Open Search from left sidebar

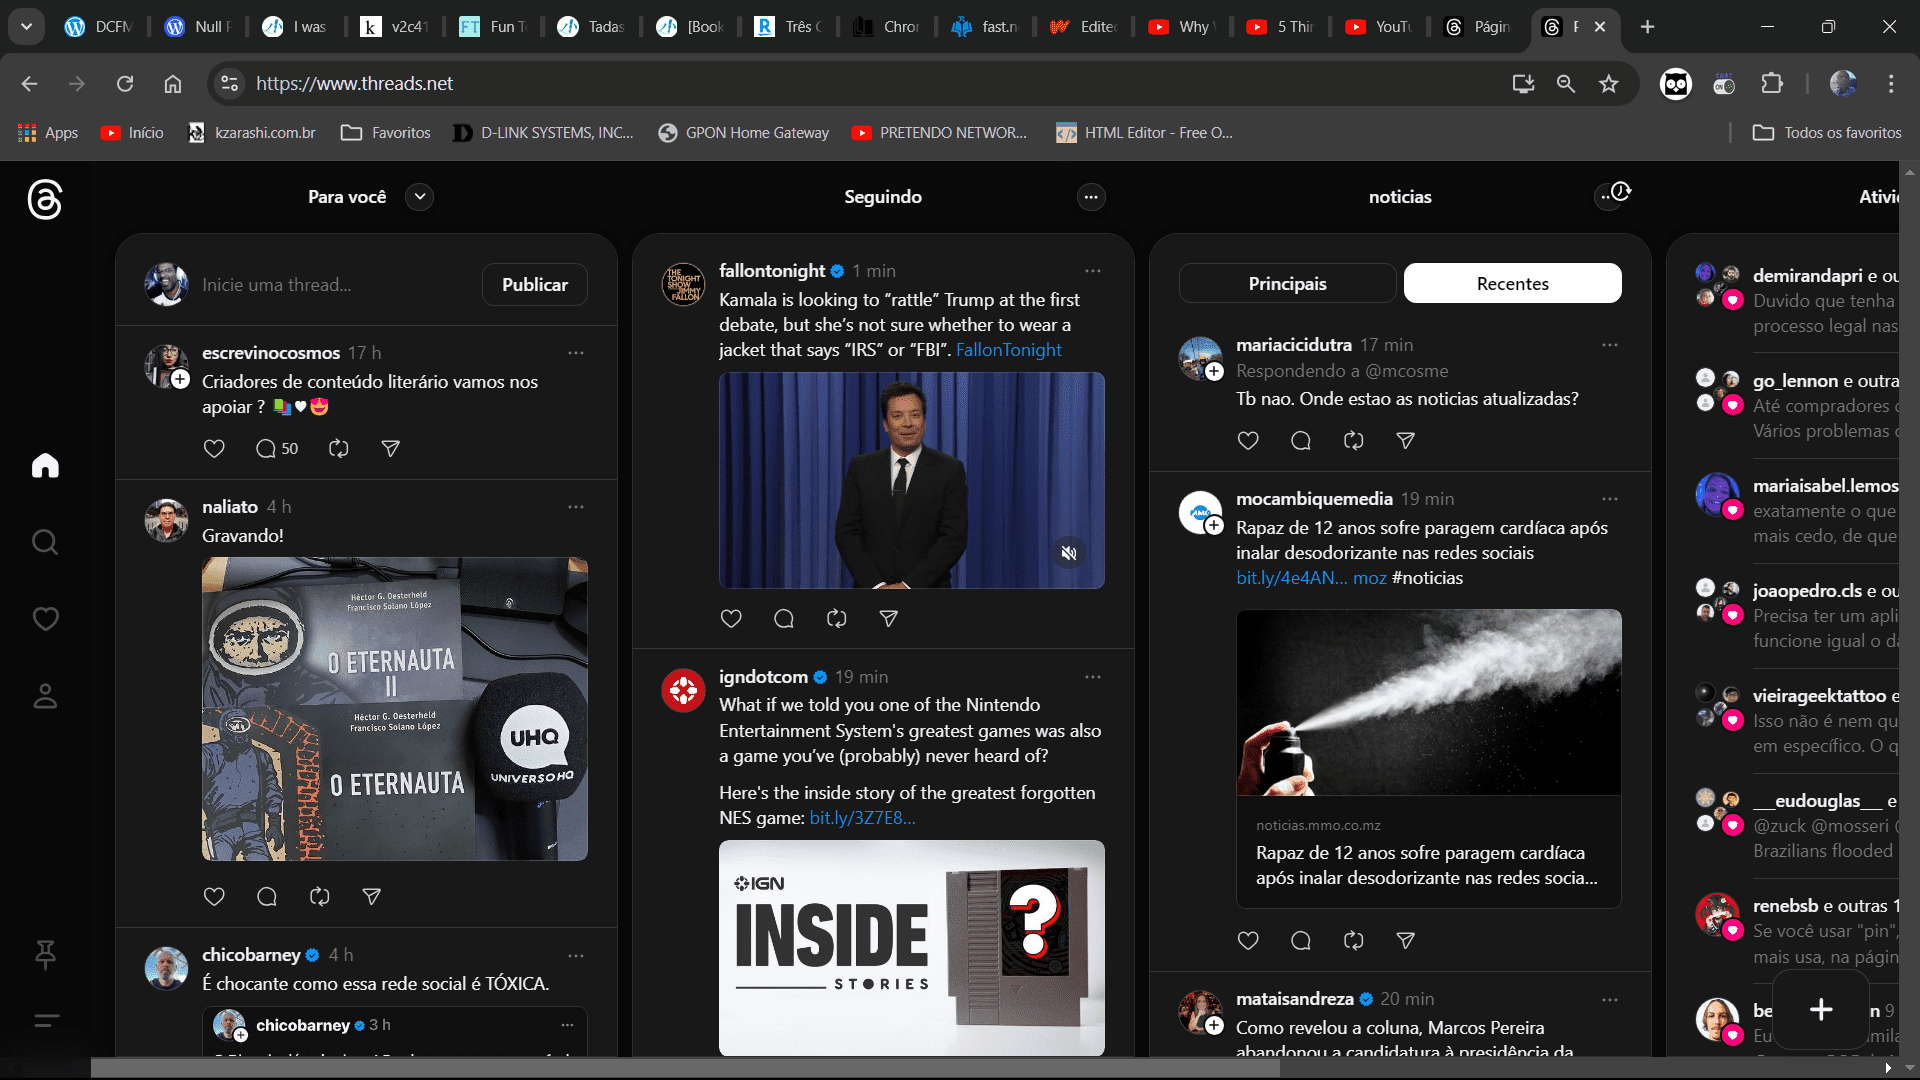(x=45, y=542)
